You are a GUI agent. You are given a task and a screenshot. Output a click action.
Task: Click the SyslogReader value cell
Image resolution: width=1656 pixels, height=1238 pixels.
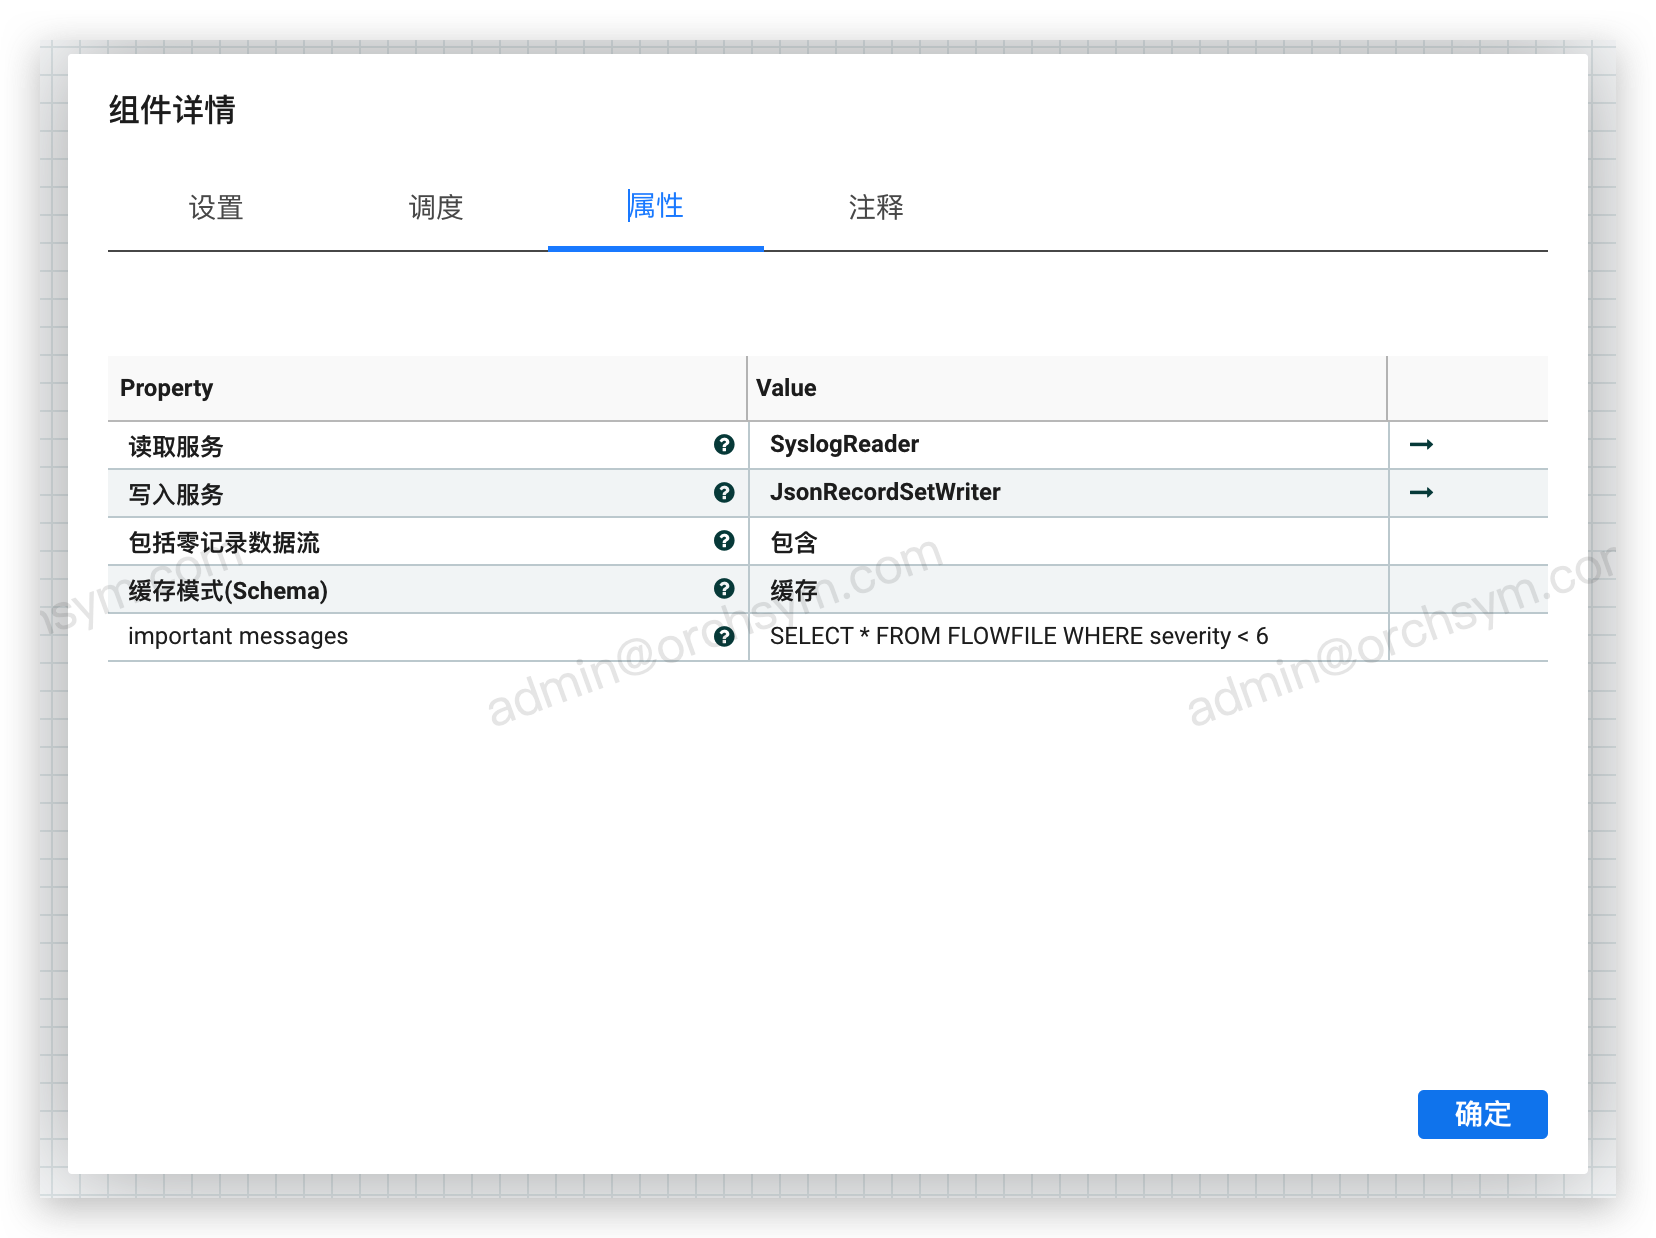tap(844, 445)
